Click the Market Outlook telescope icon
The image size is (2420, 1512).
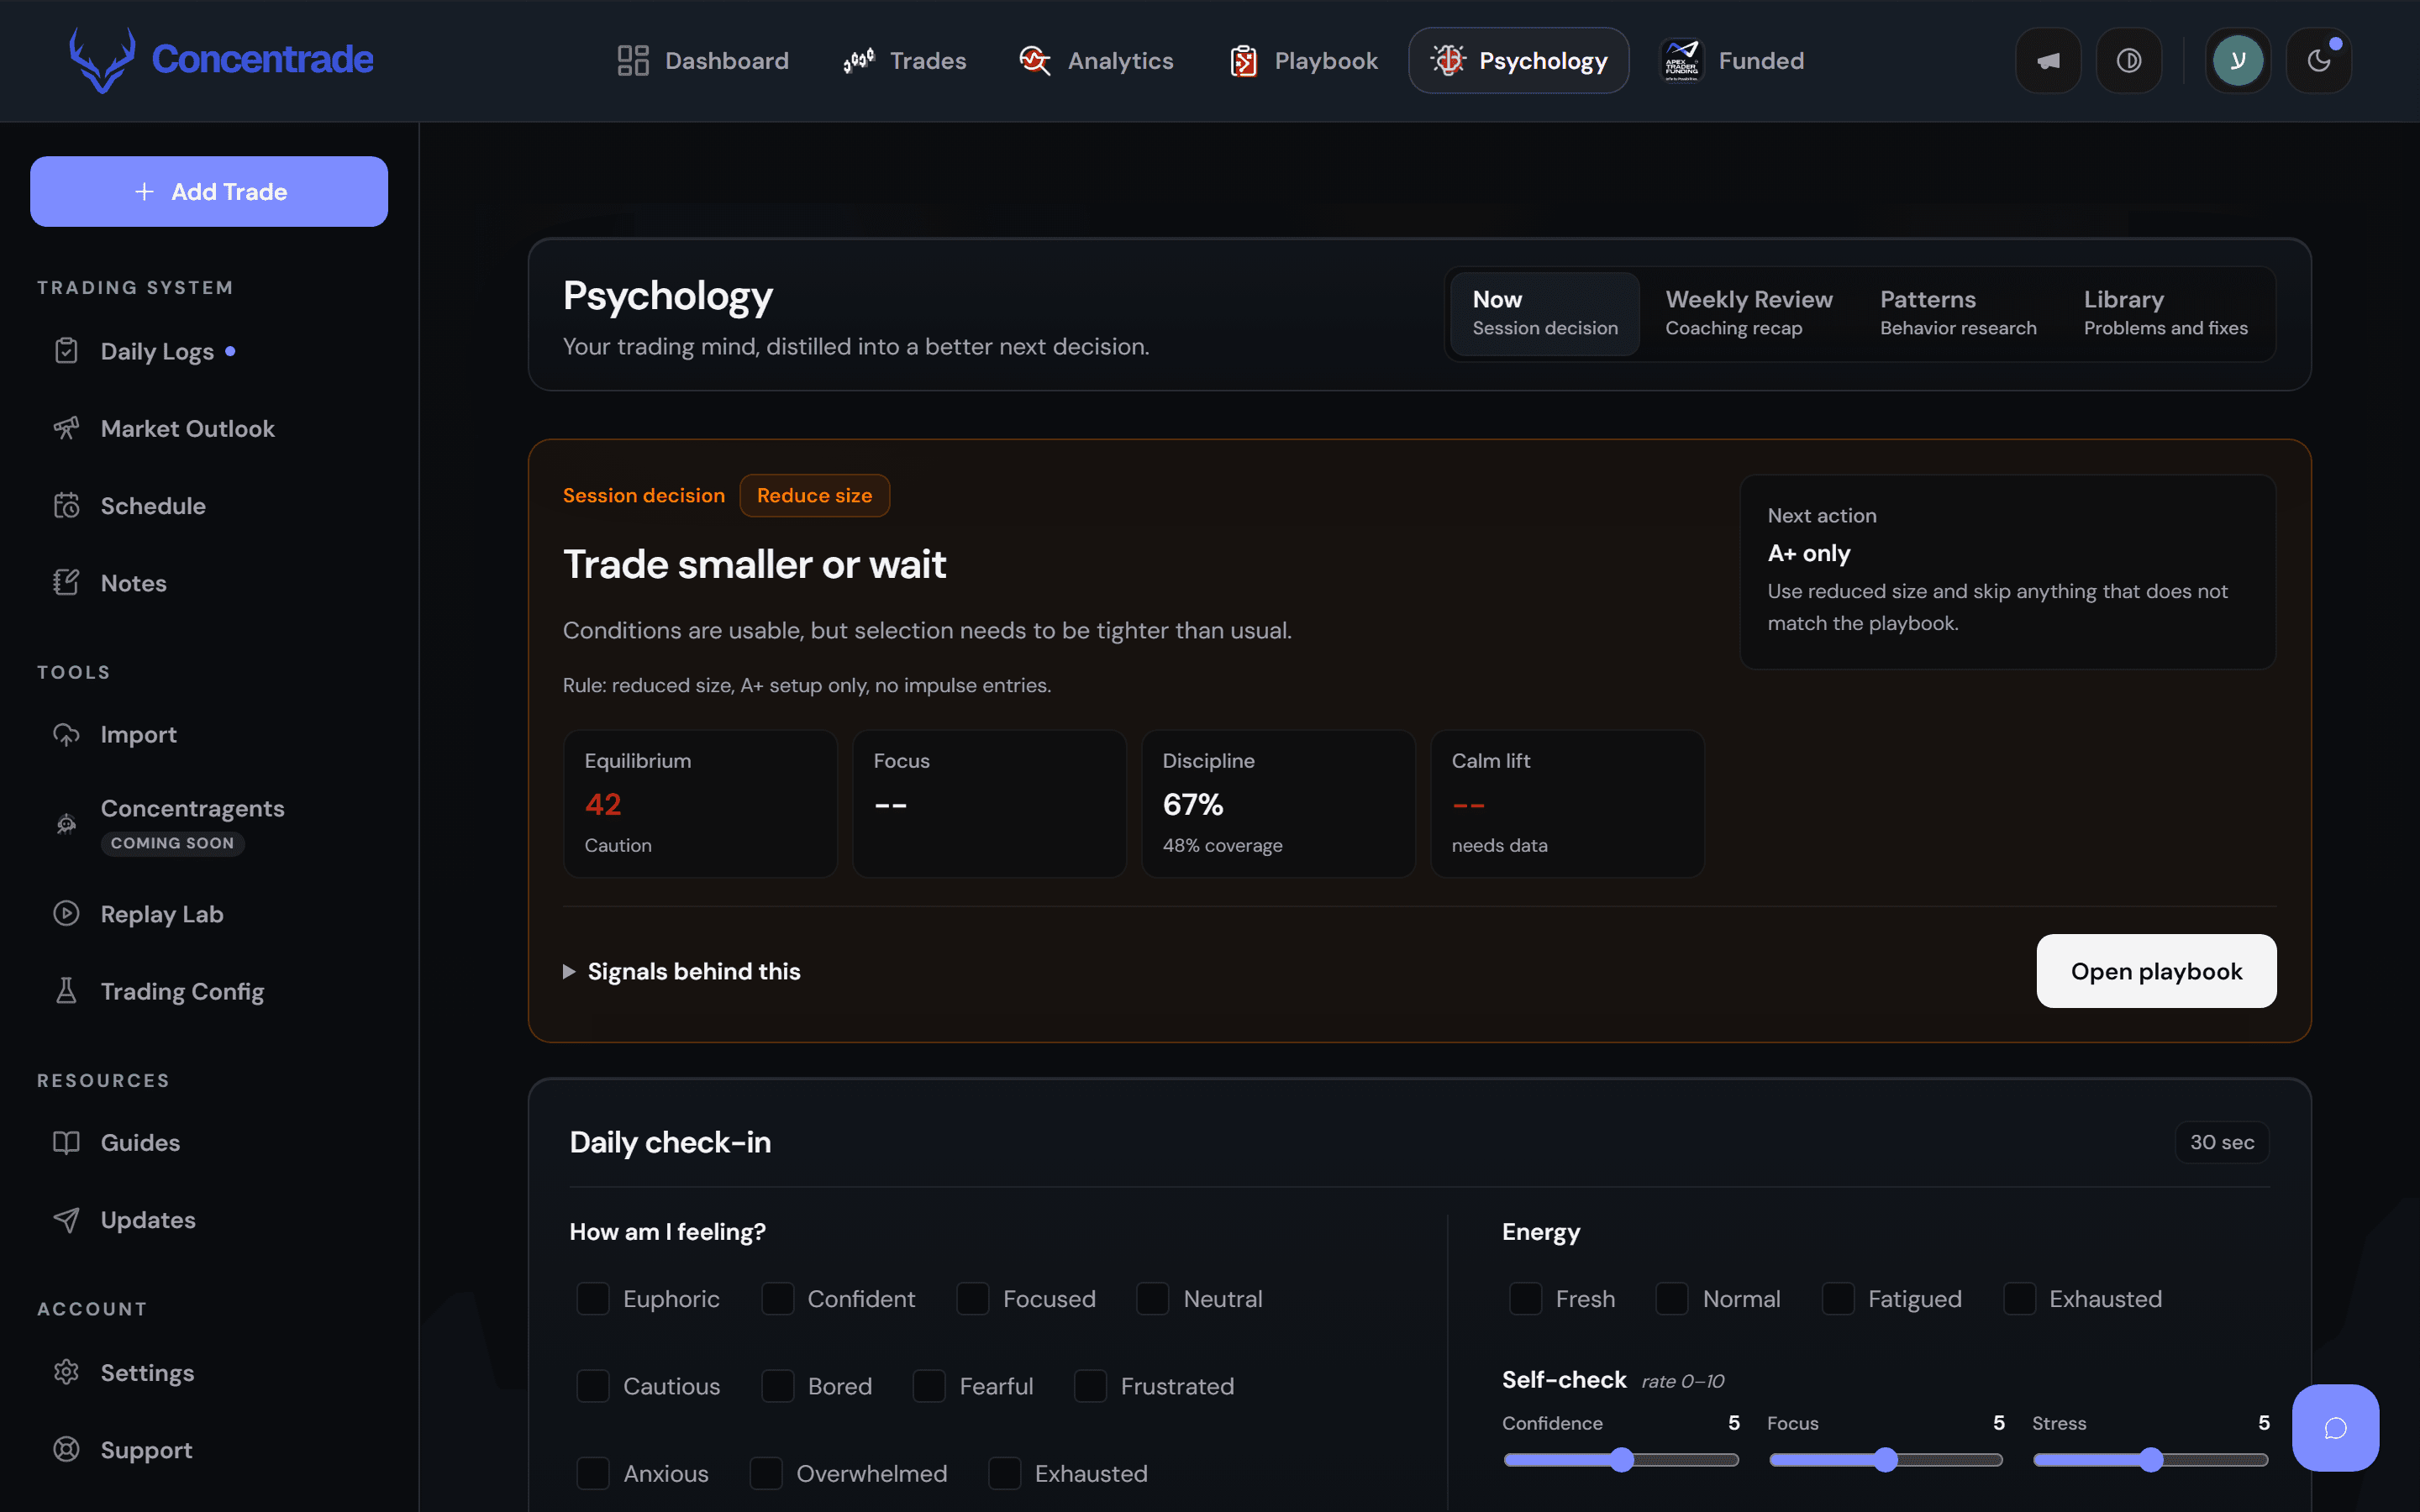tap(66, 428)
